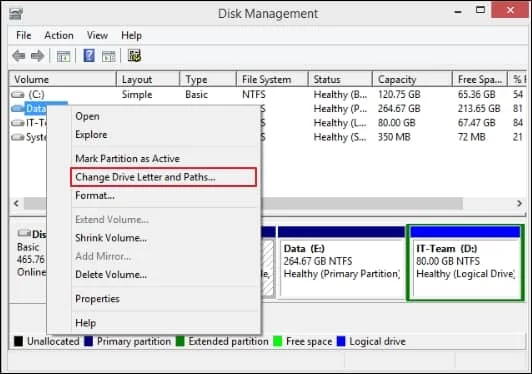The image size is (532, 374).
Task: Click the bright green Free space swatch
Action: (x=278, y=341)
